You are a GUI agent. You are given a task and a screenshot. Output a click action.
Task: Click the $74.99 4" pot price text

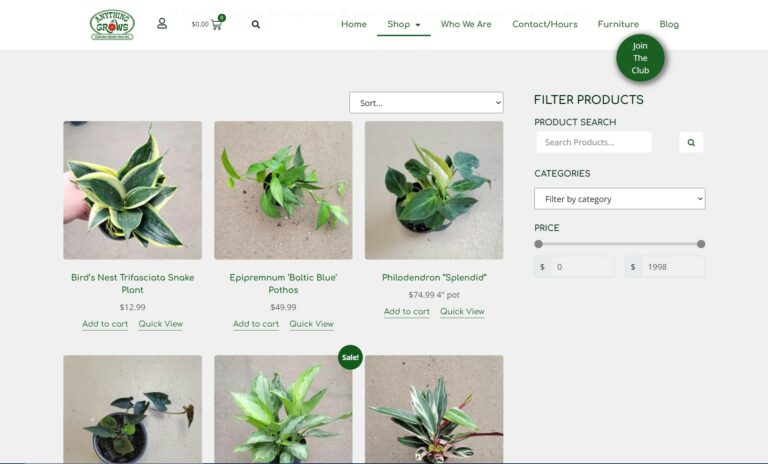pos(434,295)
